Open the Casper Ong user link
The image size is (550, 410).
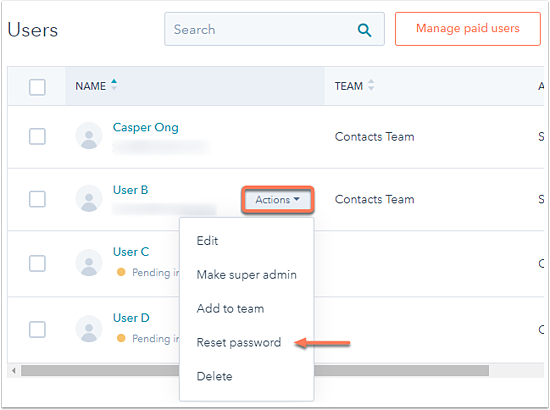[x=146, y=127]
